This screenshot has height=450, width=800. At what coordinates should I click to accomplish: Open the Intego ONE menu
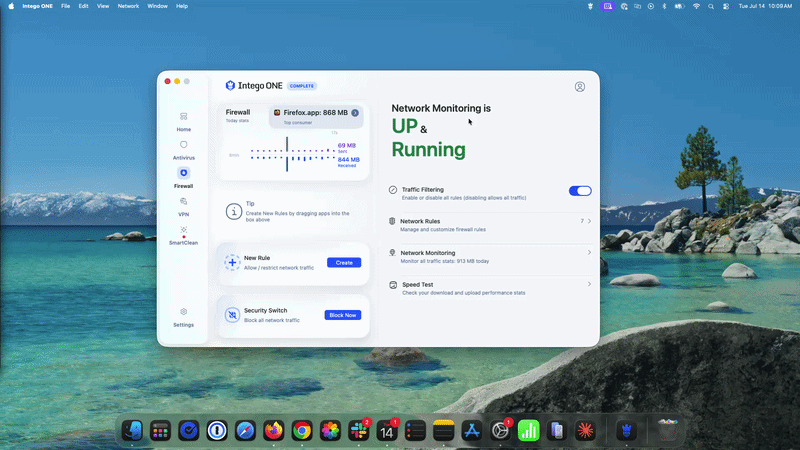[37, 6]
